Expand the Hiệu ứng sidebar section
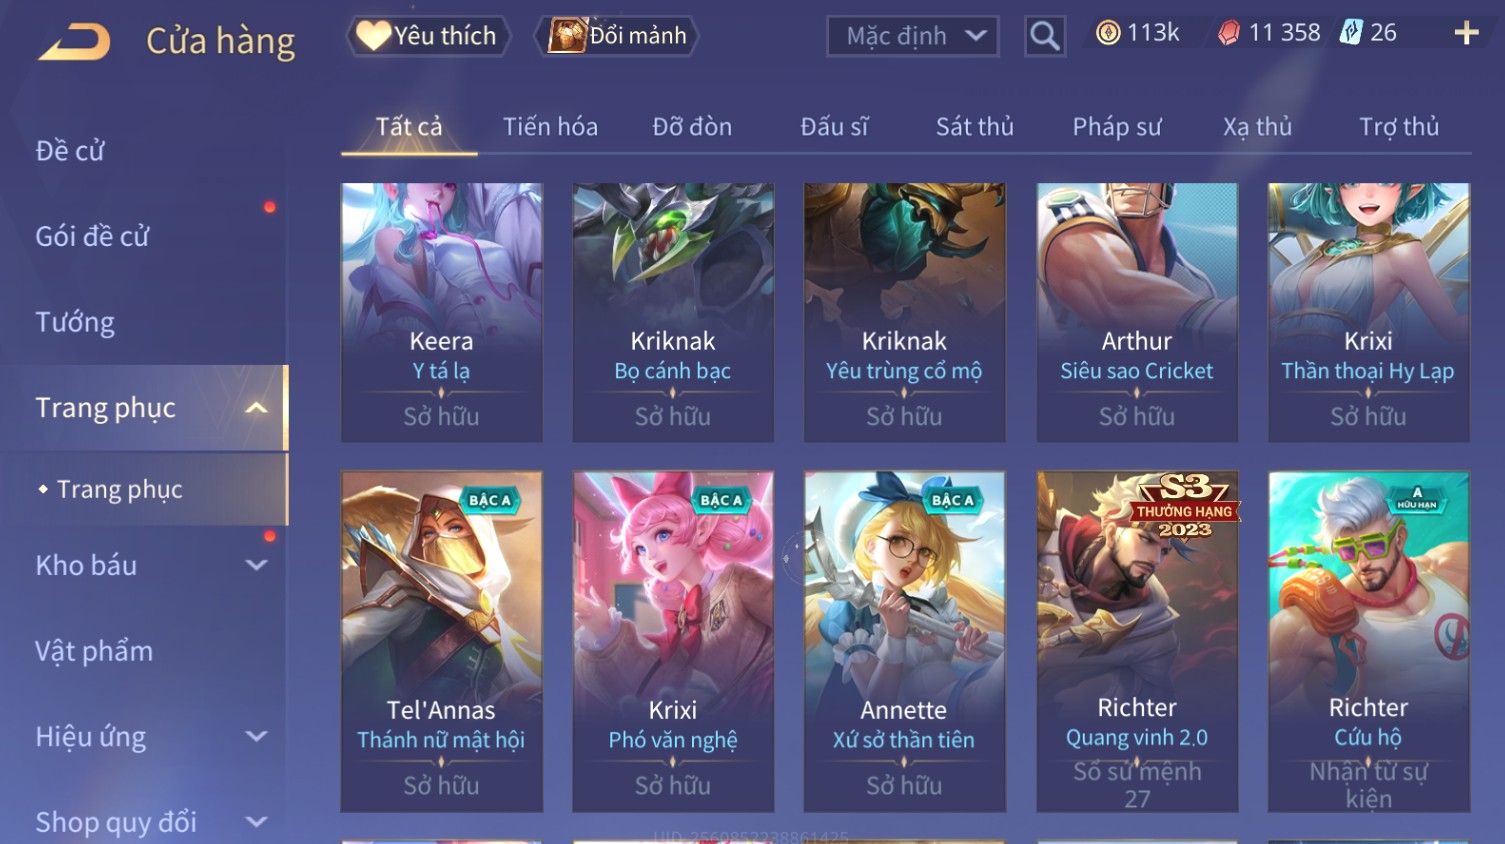This screenshot has width=1505, height=844. coord(257,737)
